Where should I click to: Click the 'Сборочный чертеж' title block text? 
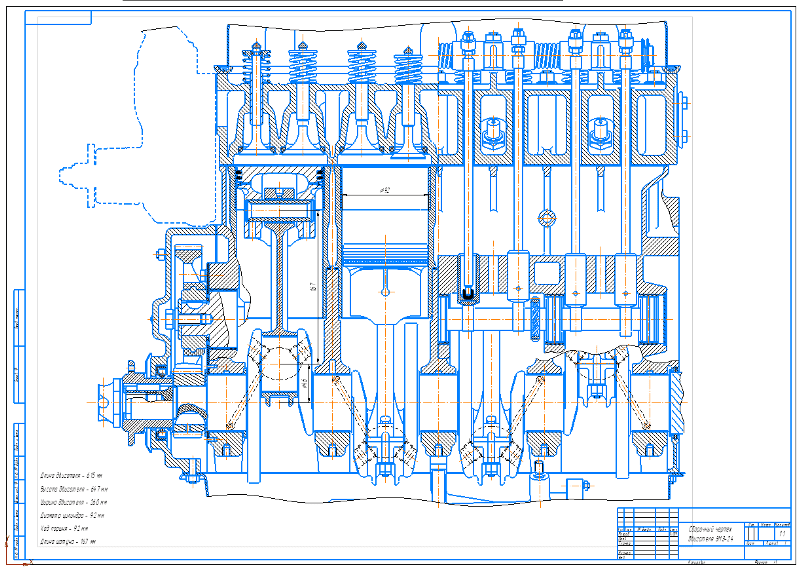point(710,529)
